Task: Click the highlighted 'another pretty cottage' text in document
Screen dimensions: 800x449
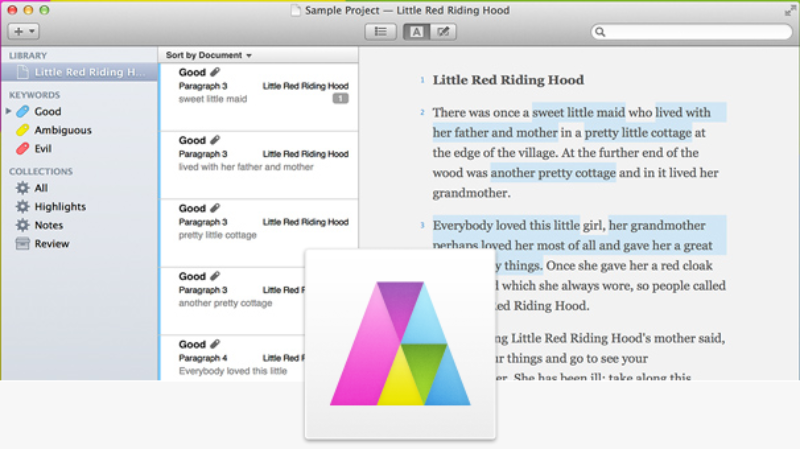Action: 553,173
